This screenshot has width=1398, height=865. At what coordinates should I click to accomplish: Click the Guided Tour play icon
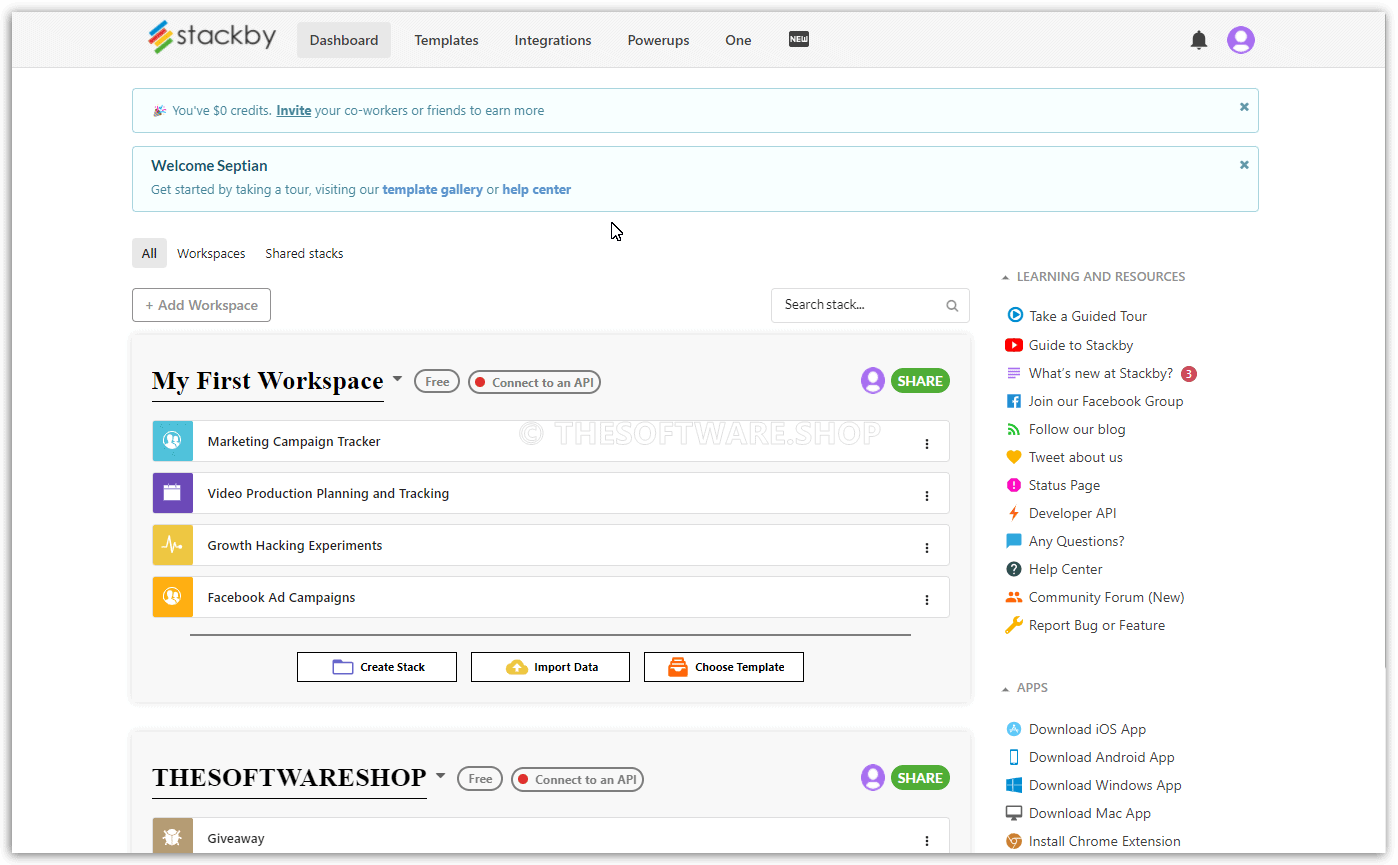(1015, 315)
